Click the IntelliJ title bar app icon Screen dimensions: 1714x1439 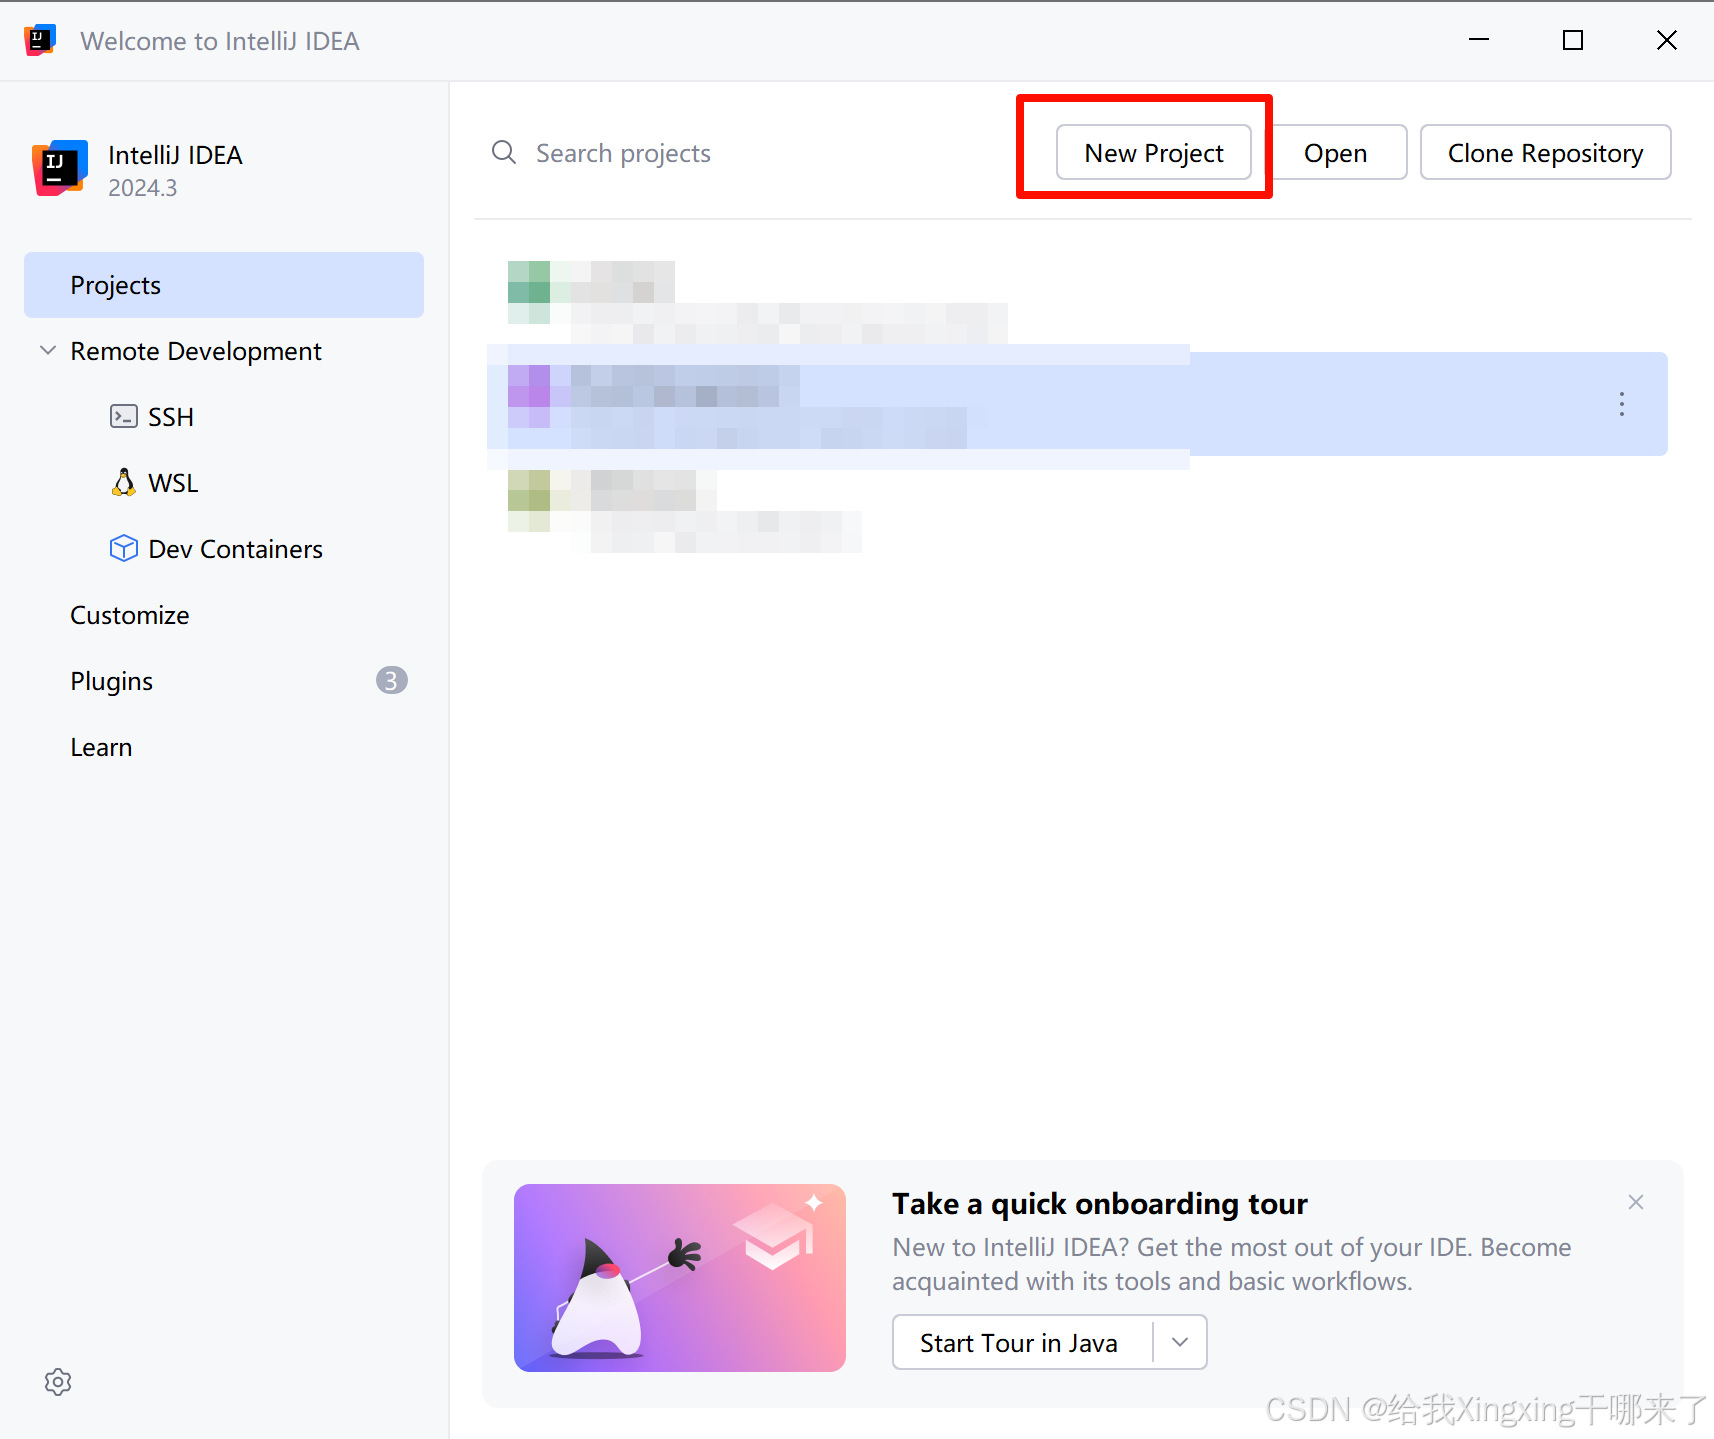[40, 40]
